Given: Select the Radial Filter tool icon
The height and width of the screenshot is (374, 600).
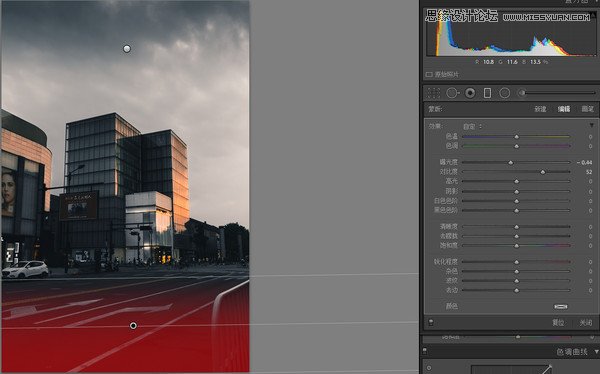Looking at the screenshot, I should (505, 93).
